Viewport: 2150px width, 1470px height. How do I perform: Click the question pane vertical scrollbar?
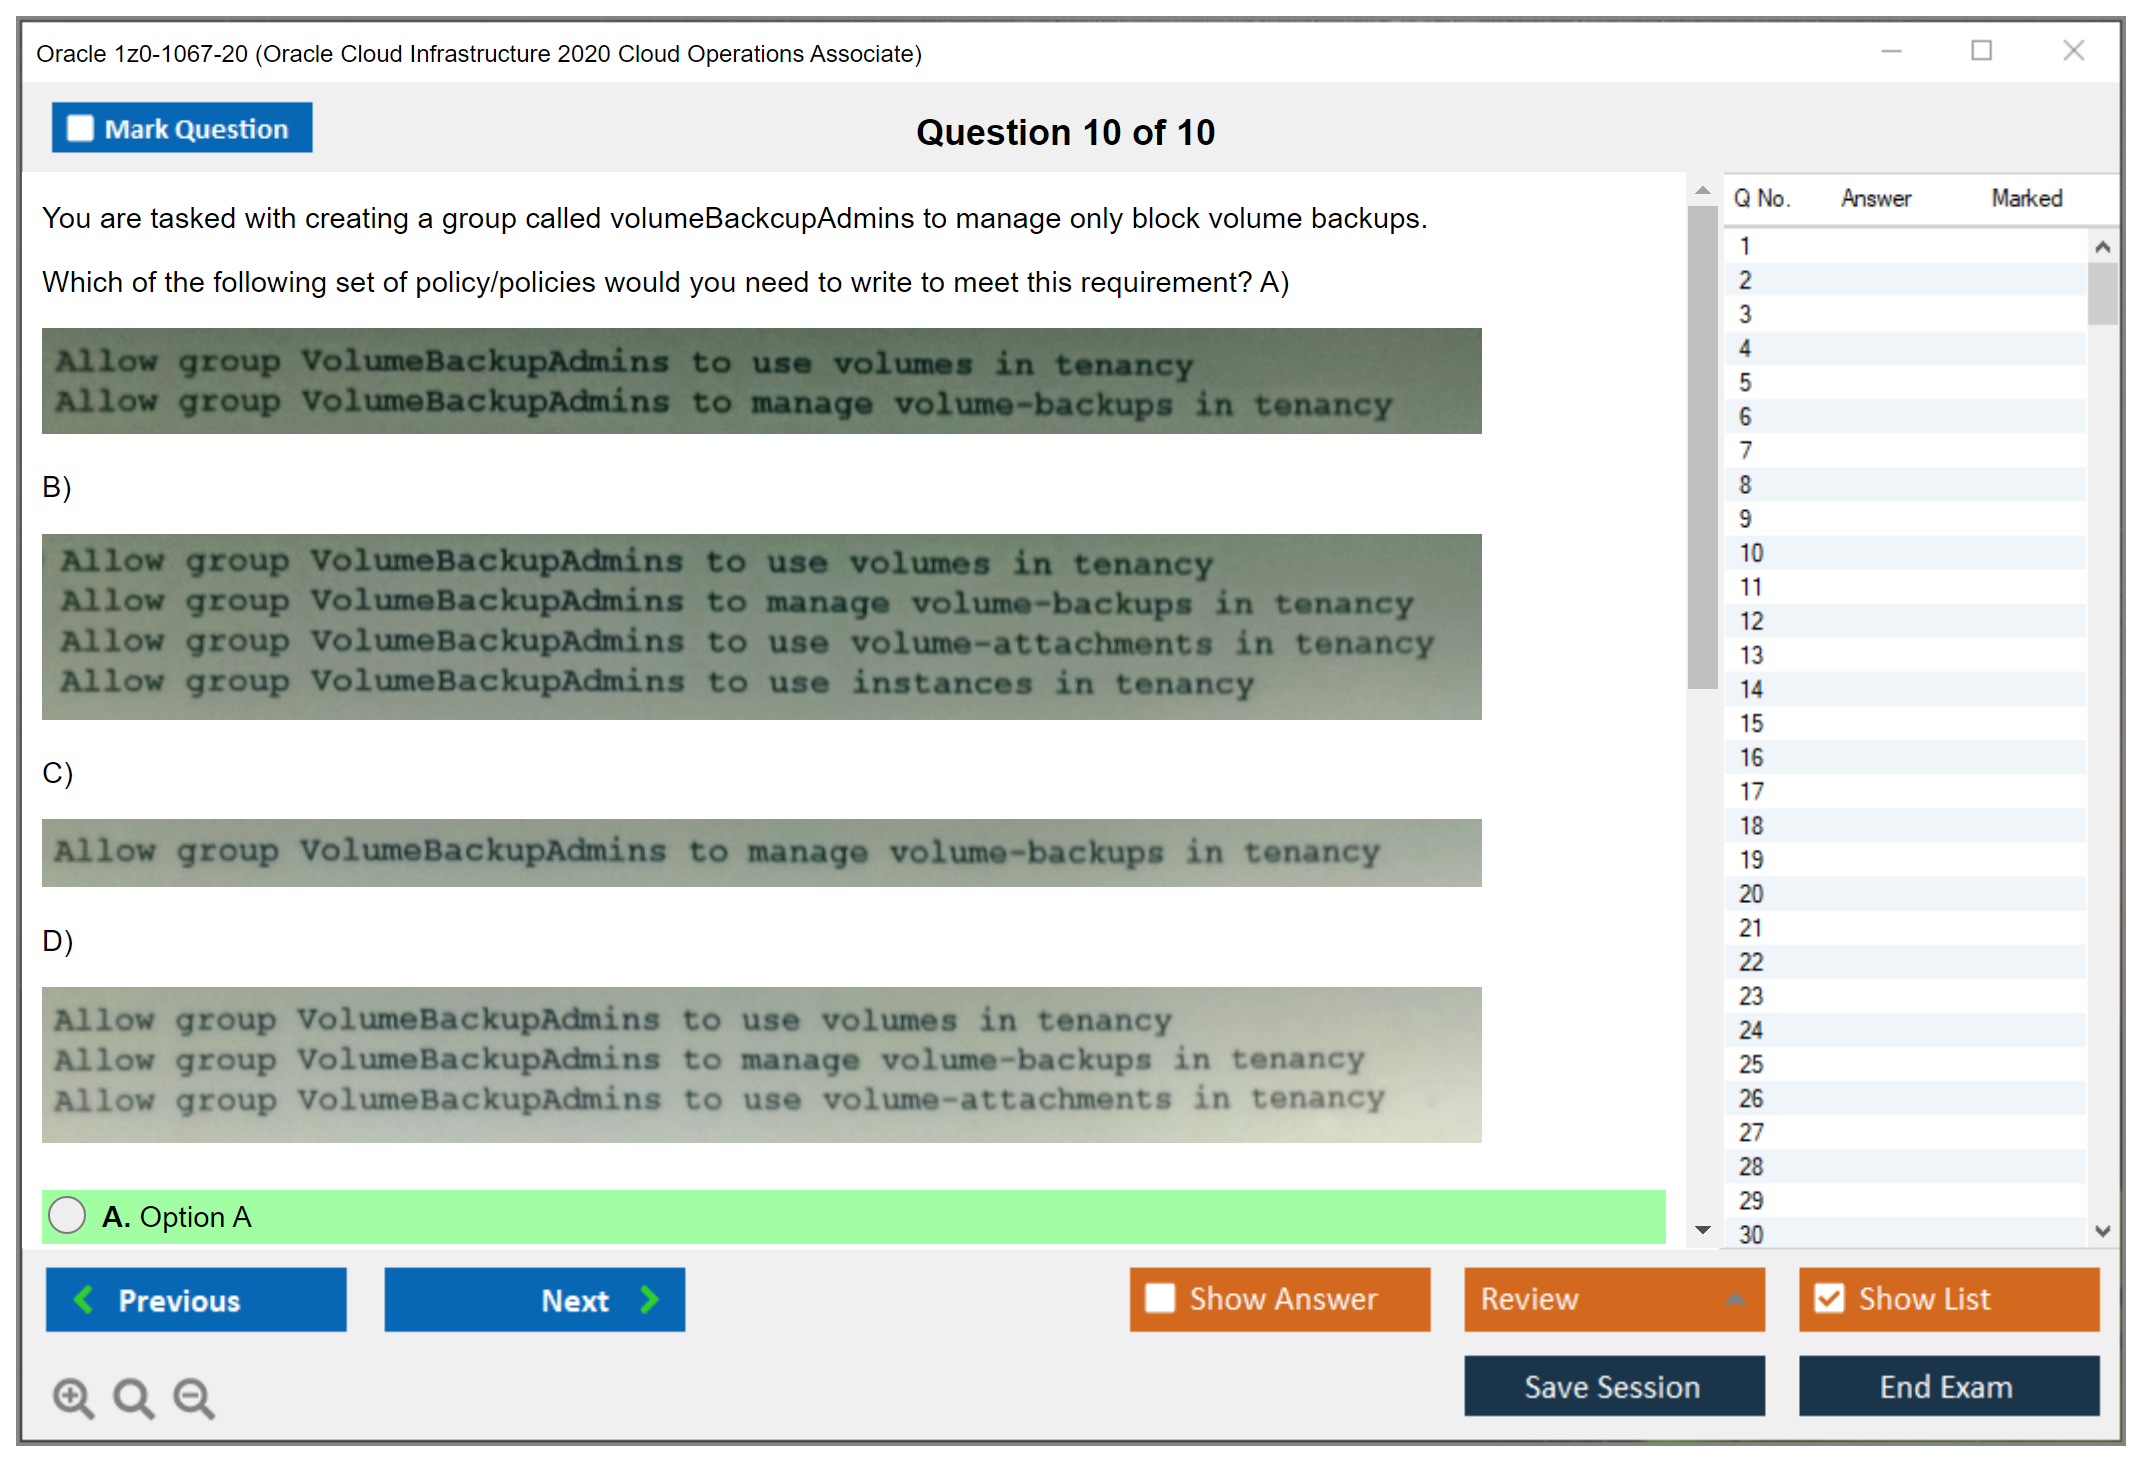coord(1702,448)
